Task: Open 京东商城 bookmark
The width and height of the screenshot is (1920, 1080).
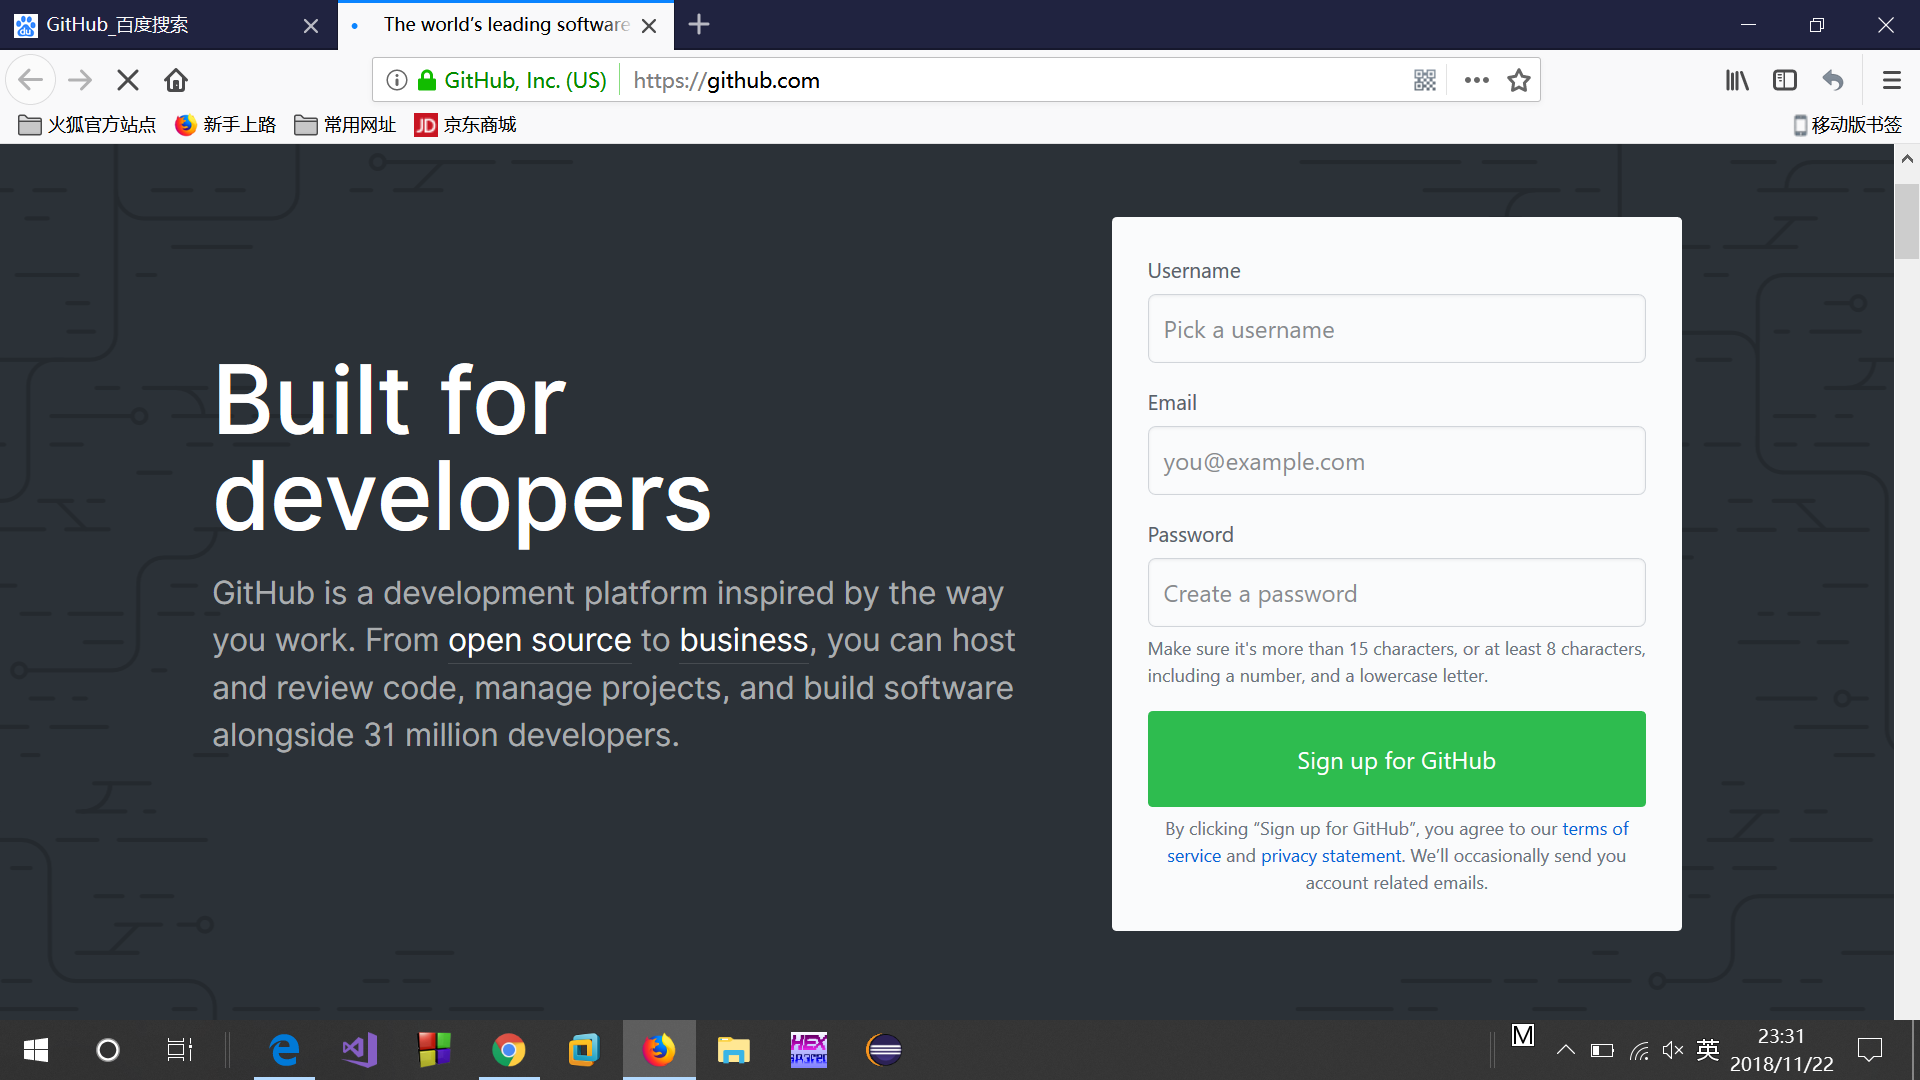Action: 466,125
